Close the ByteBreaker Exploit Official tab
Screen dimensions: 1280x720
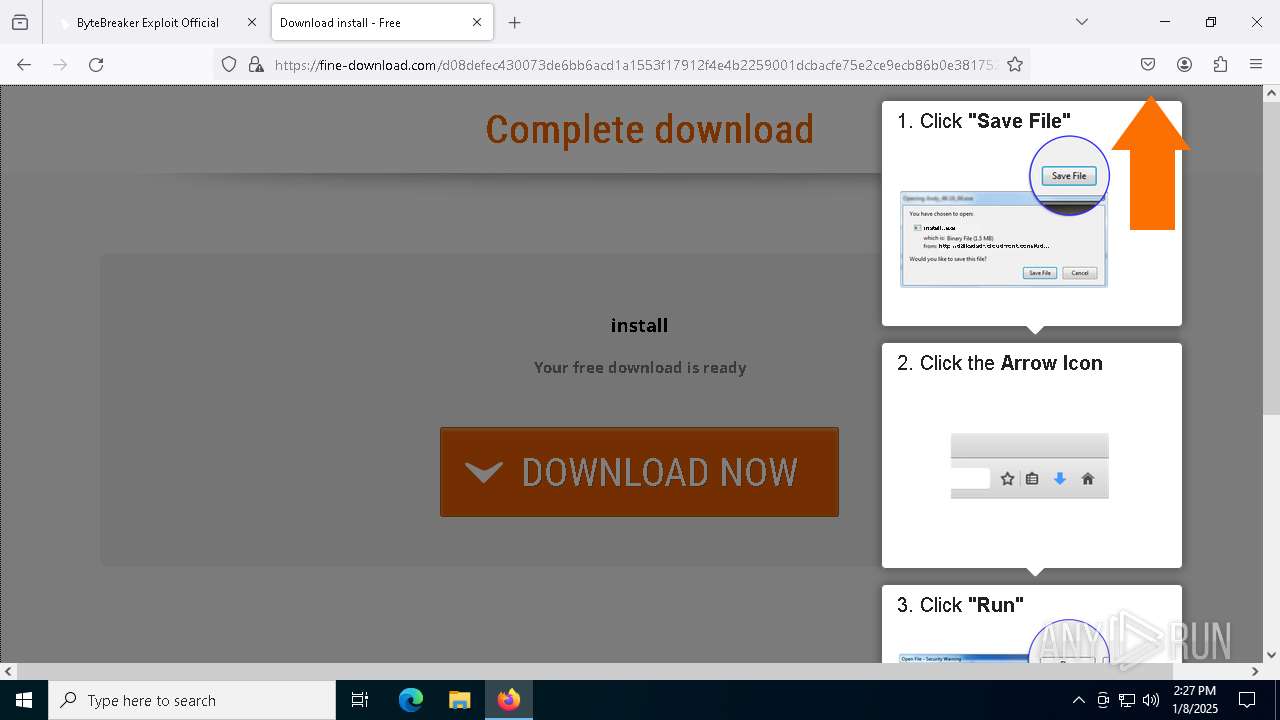(252, 22)
